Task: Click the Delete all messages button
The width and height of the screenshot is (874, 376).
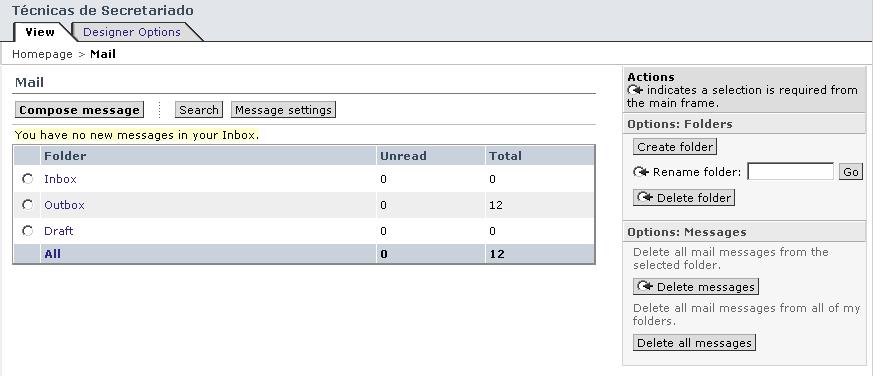Action: click(695, 343)
